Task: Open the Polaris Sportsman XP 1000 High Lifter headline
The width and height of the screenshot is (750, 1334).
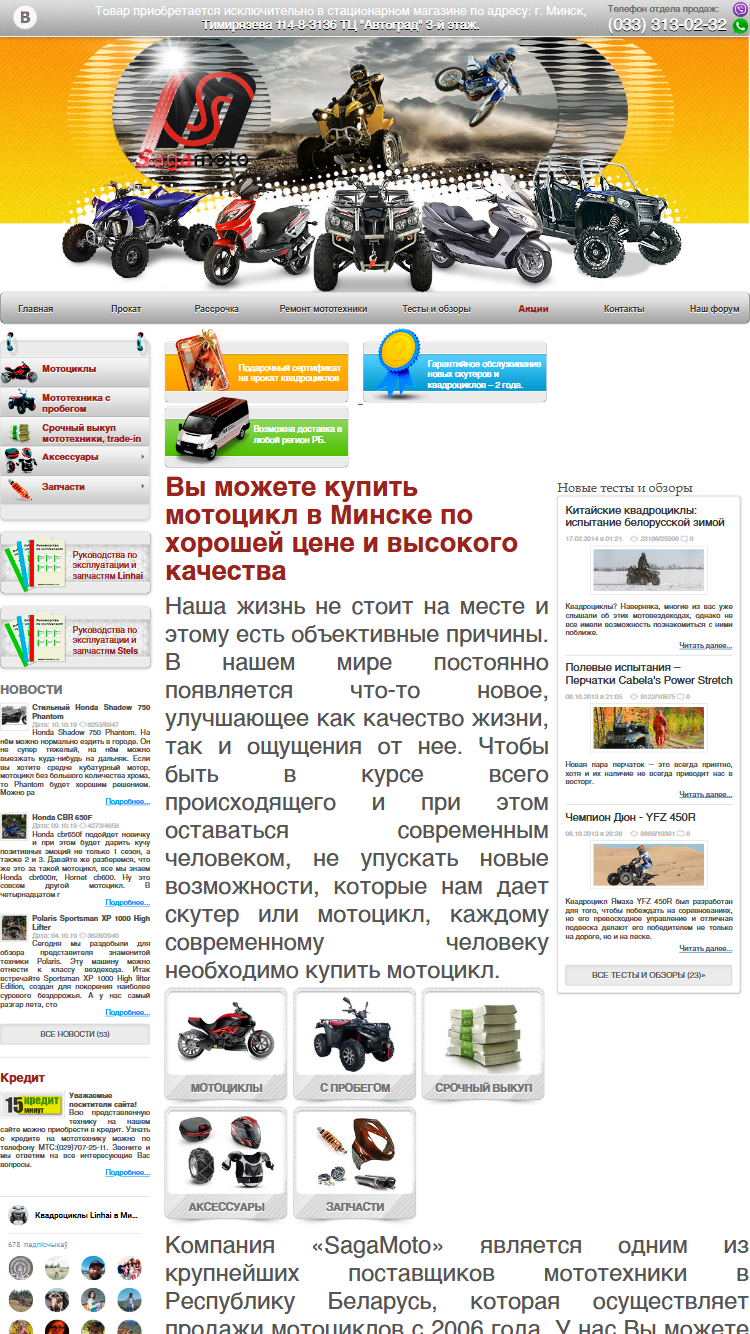Action: pyautogui.click(x=91, y=923)
